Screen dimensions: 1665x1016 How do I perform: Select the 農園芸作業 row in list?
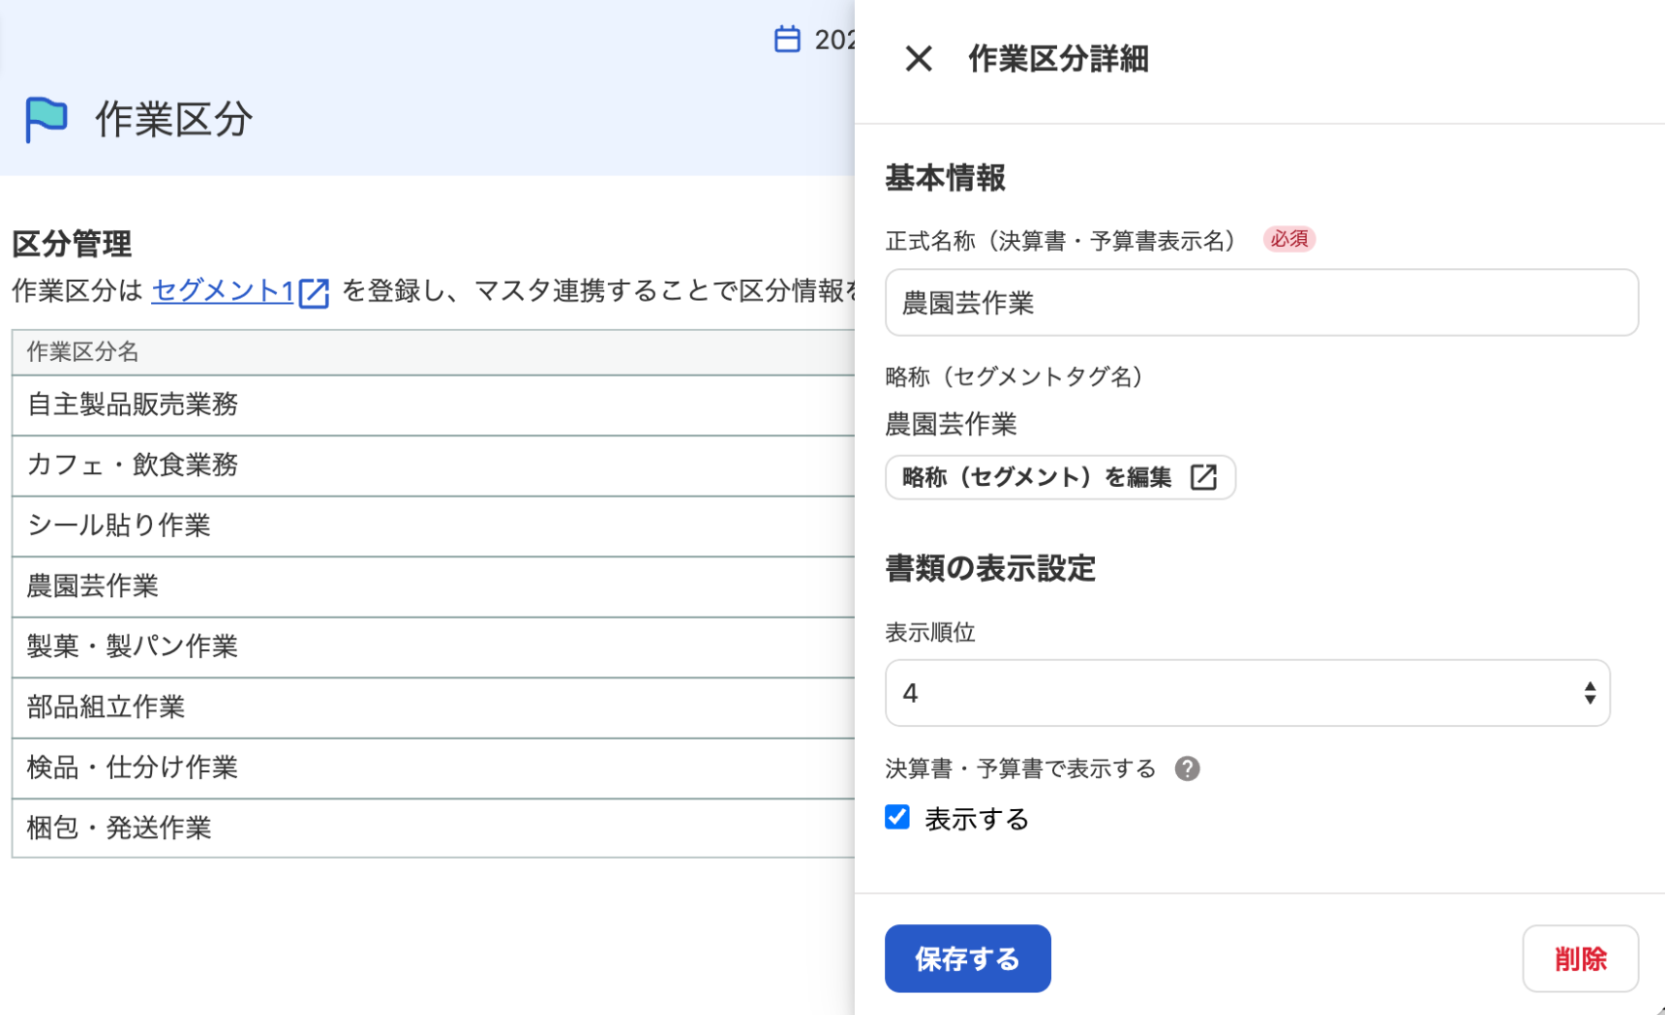433,586
